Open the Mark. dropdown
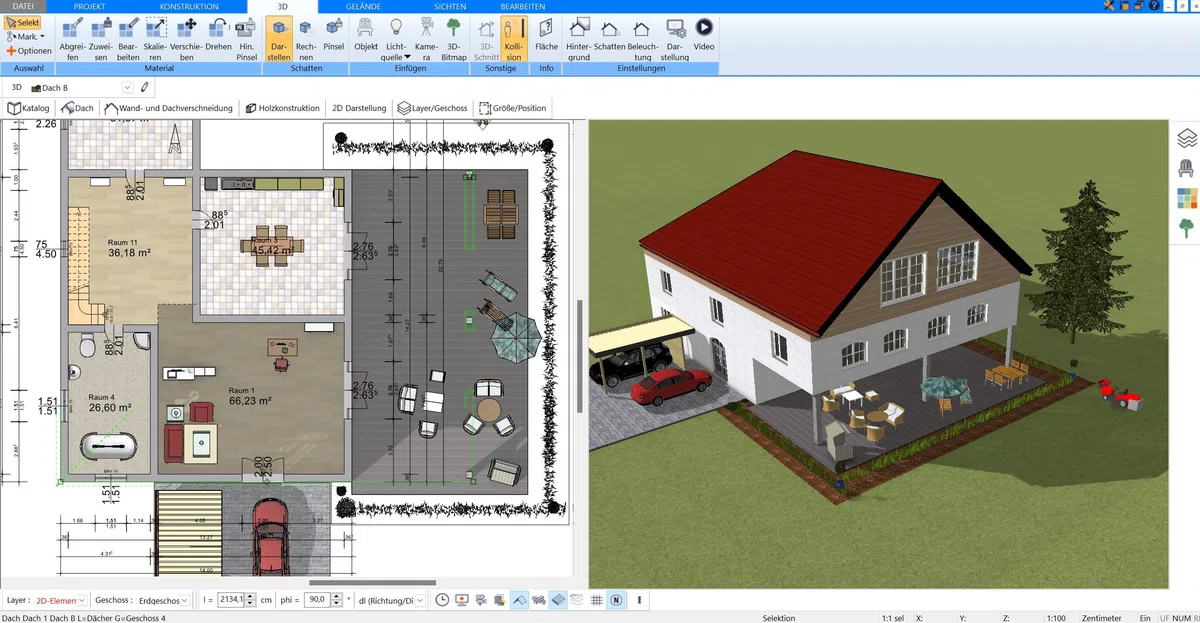 [25, 36]
